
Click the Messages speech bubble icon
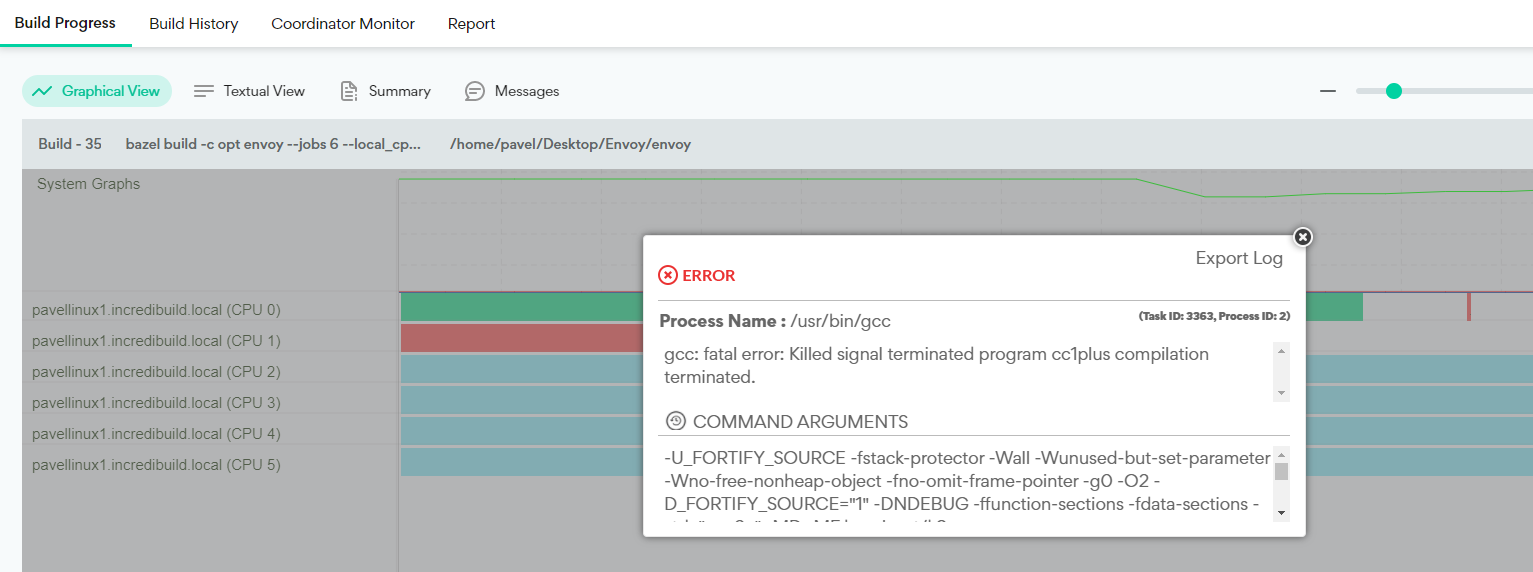coord(475,91)
